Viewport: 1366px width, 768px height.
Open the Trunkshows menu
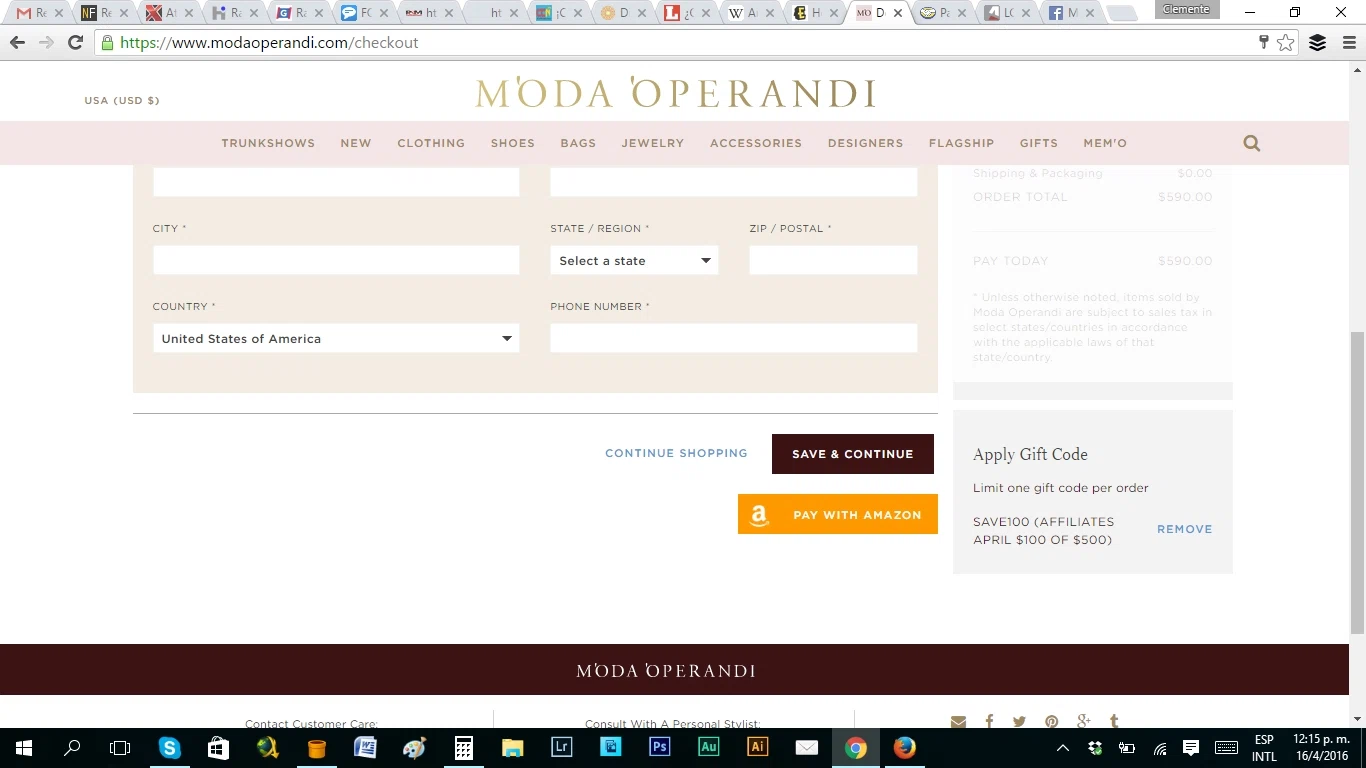(x=268, y=143)
